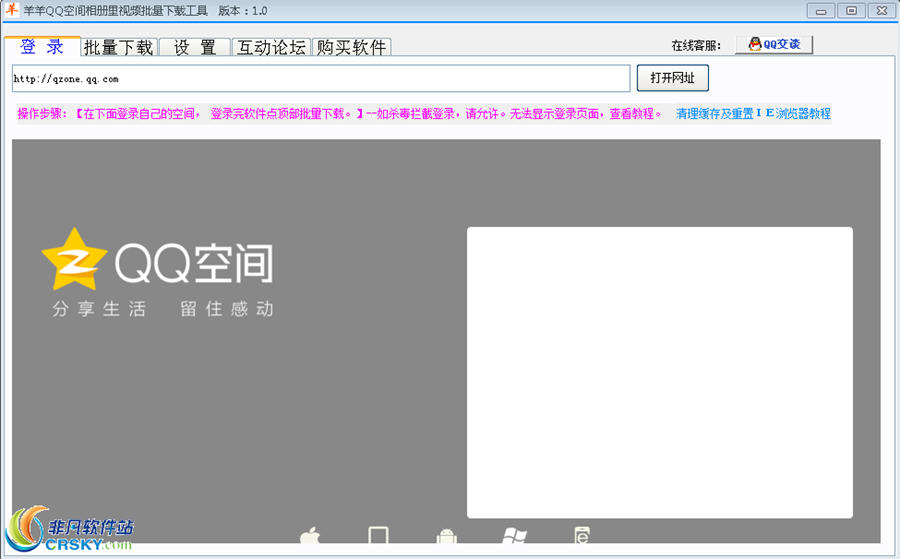Image resolution: width=900 pixels, height=559 pixels.
Task: Click the white login panel area
Action: pos(660,372)
